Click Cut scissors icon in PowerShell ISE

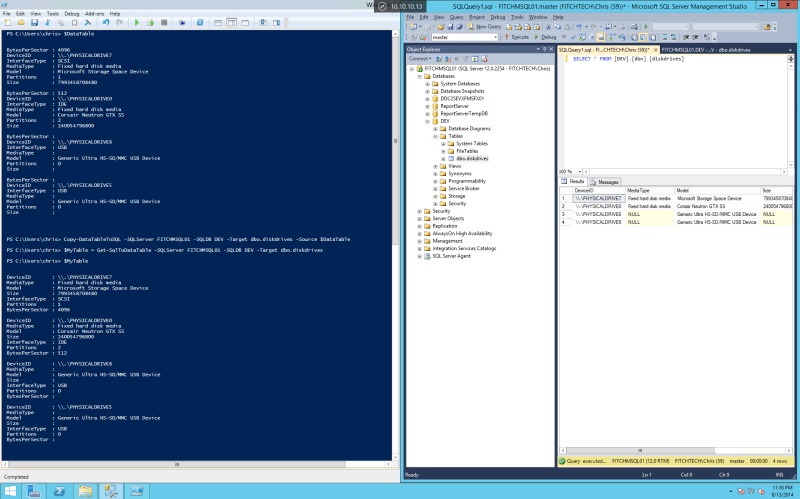pyautogui.click(x=47, y=23)
